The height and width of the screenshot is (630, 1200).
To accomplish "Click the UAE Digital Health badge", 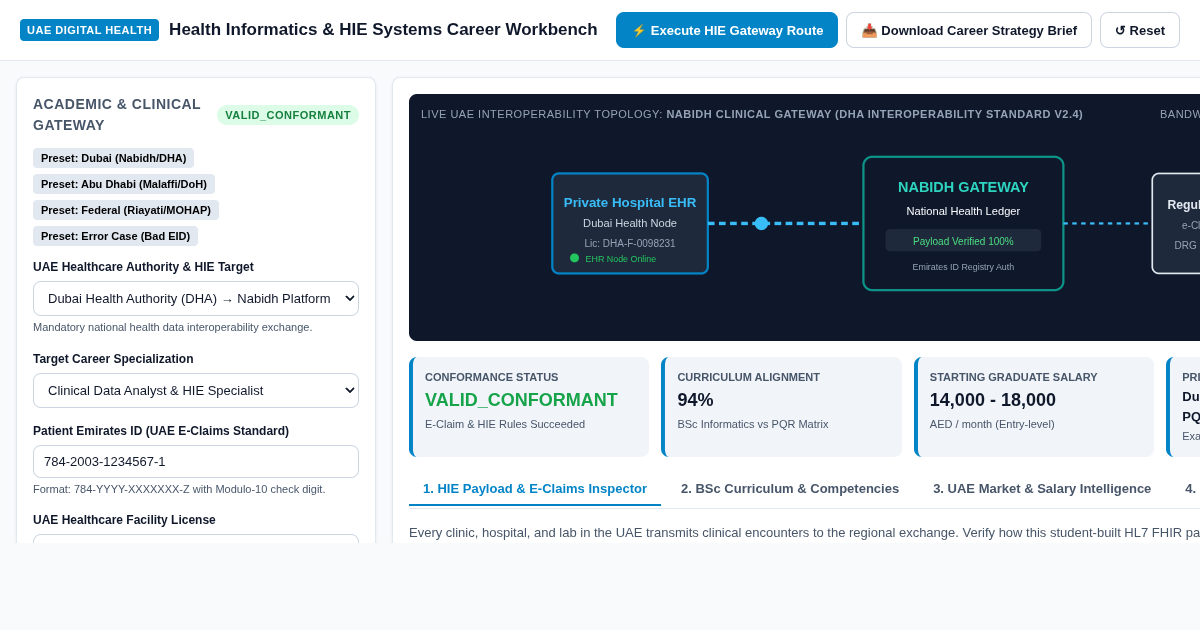I will (89, 30).
